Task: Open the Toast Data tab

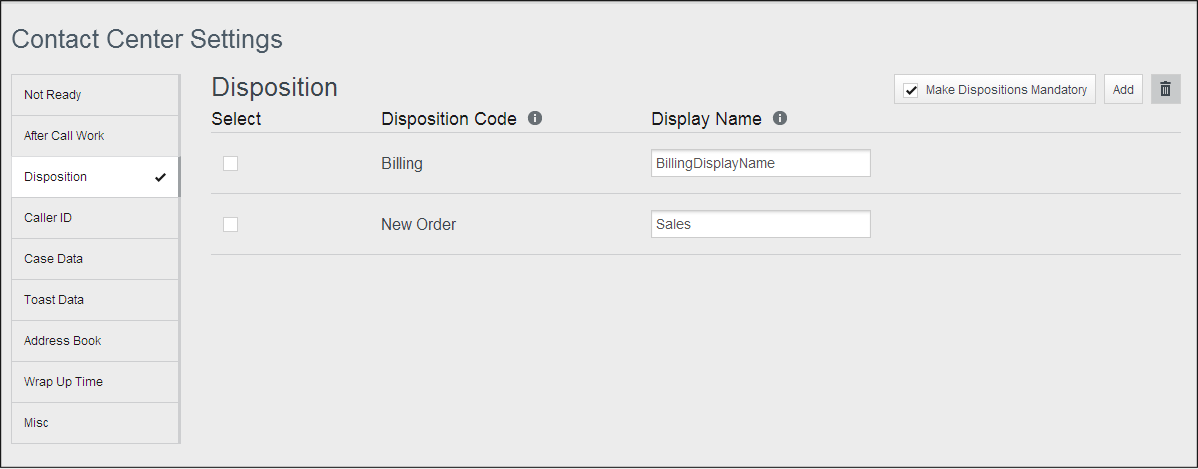Action: pyautogui.click(x=95, y=300)
